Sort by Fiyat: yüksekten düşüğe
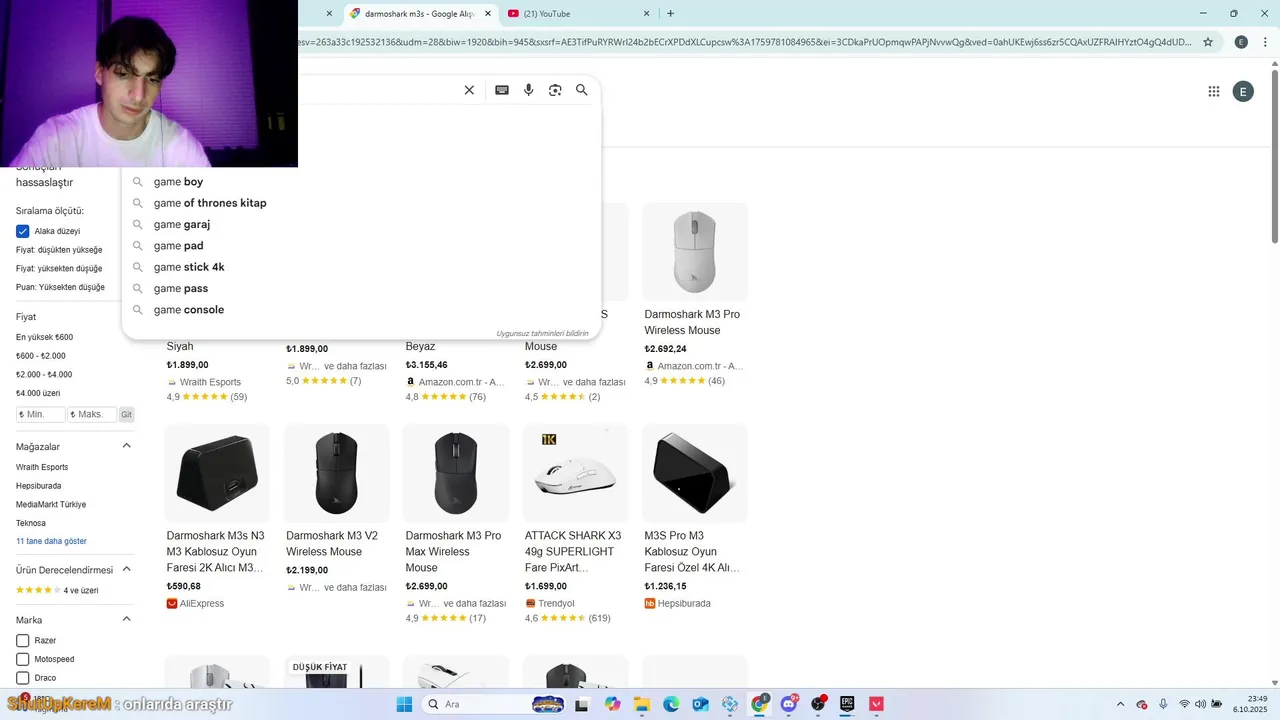This screenshot has height=720, width=1280. click(59, 269)
